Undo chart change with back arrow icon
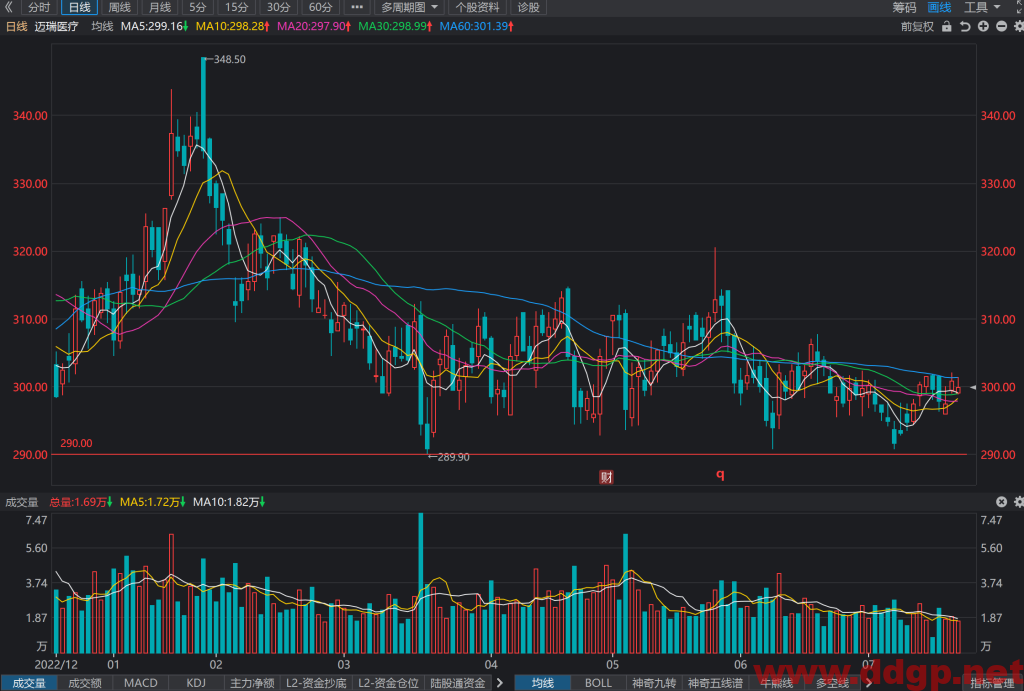 pos(965,27)
